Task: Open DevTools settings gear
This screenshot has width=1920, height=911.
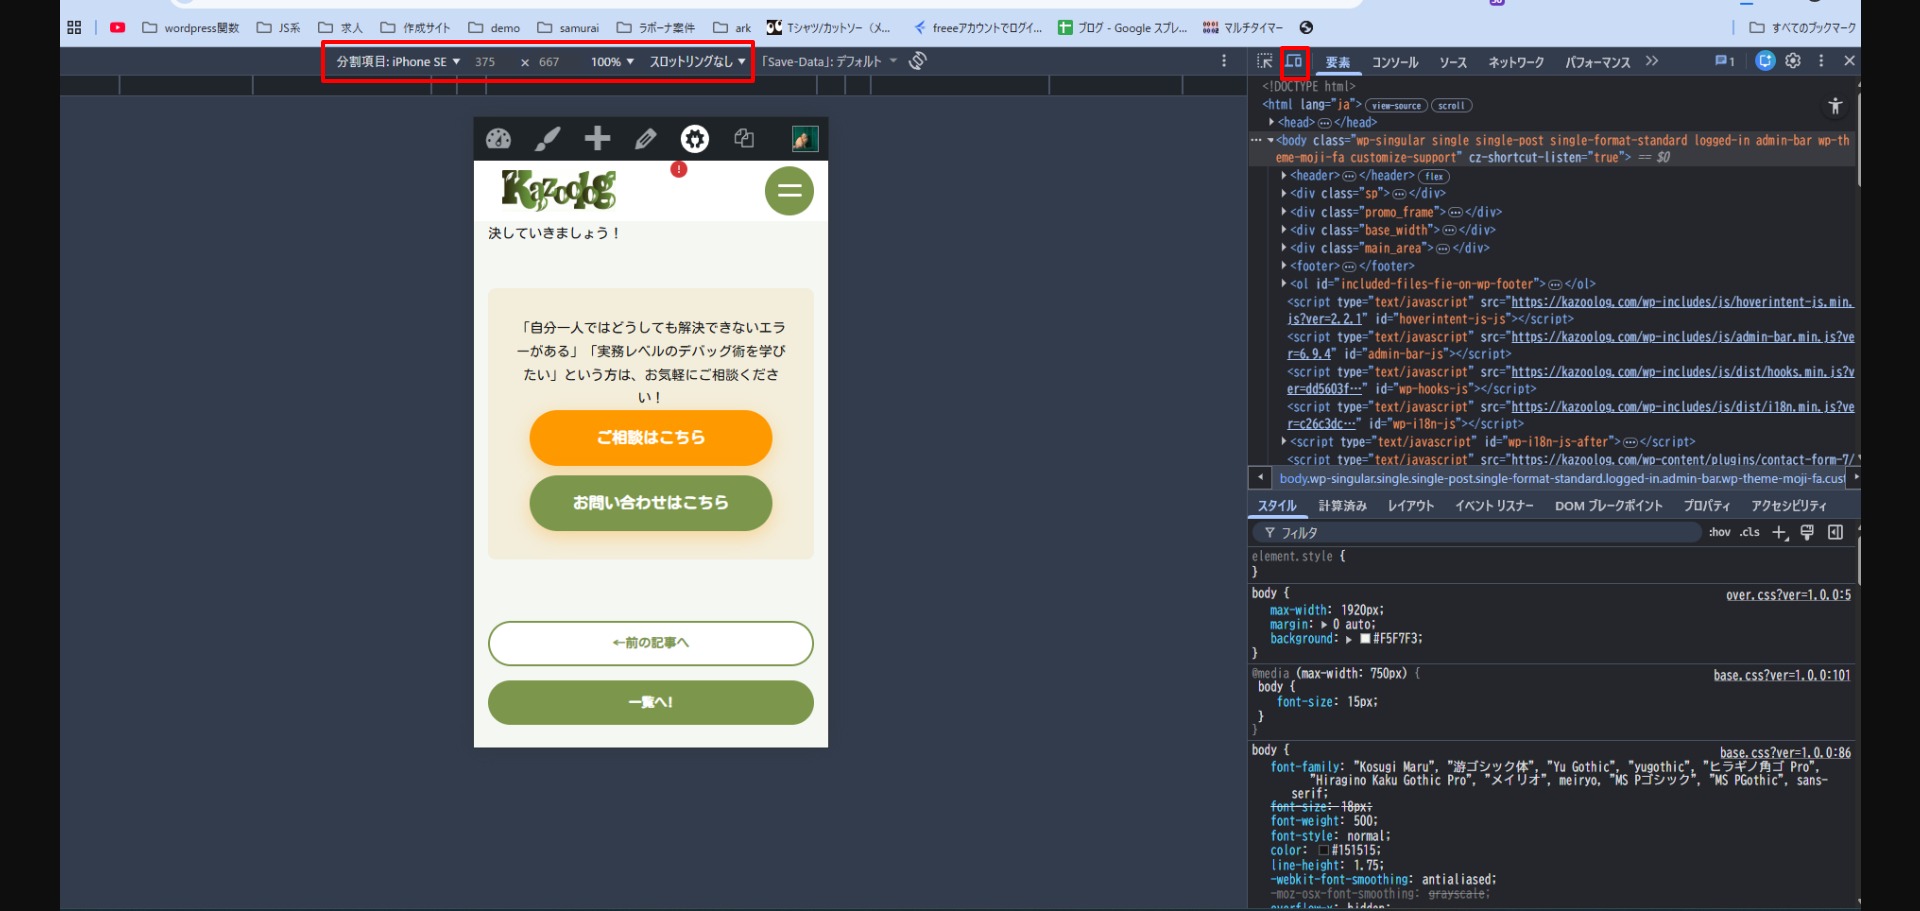Action: 1793,61
